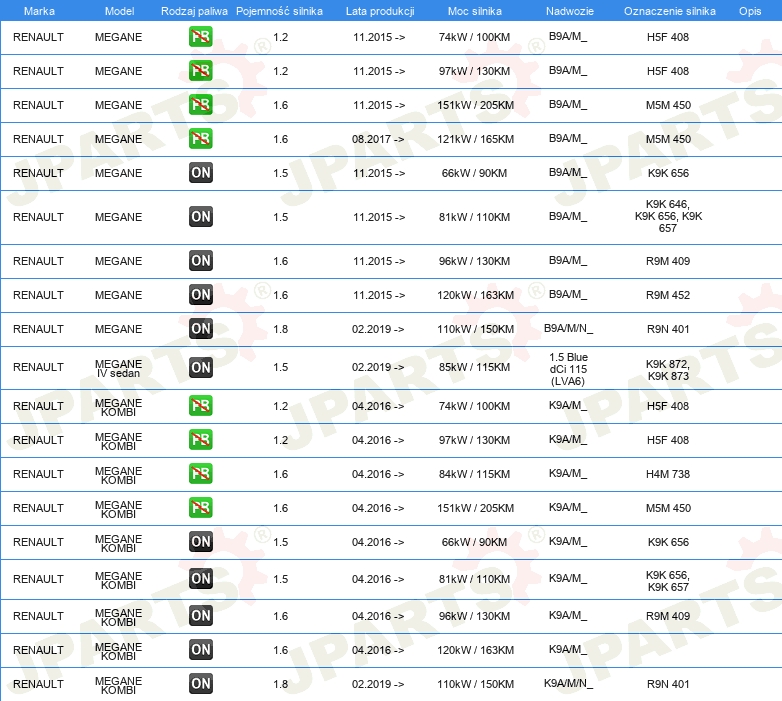Click the ON diesel icon for MEGANE 1.8 B9A/M/N_
The height and width of the screenshot is (701, 782).
tap(200, 329)
